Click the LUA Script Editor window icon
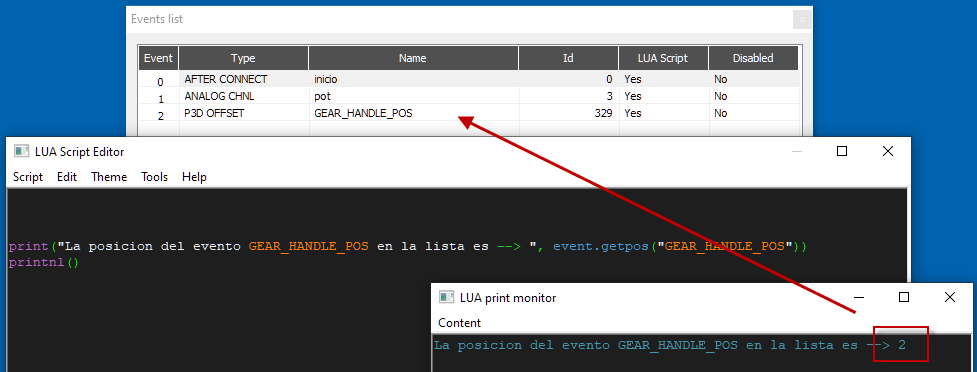Screen dimensions: 977x372 click(x=22, y=151)
